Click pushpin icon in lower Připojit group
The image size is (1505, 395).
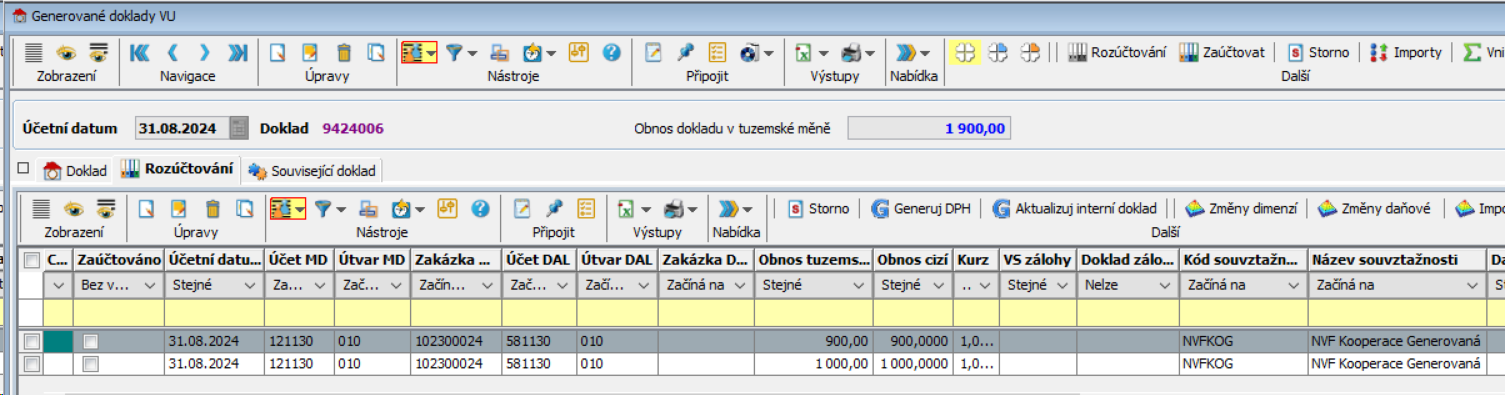pyautogui.click(x=554, y=208)
